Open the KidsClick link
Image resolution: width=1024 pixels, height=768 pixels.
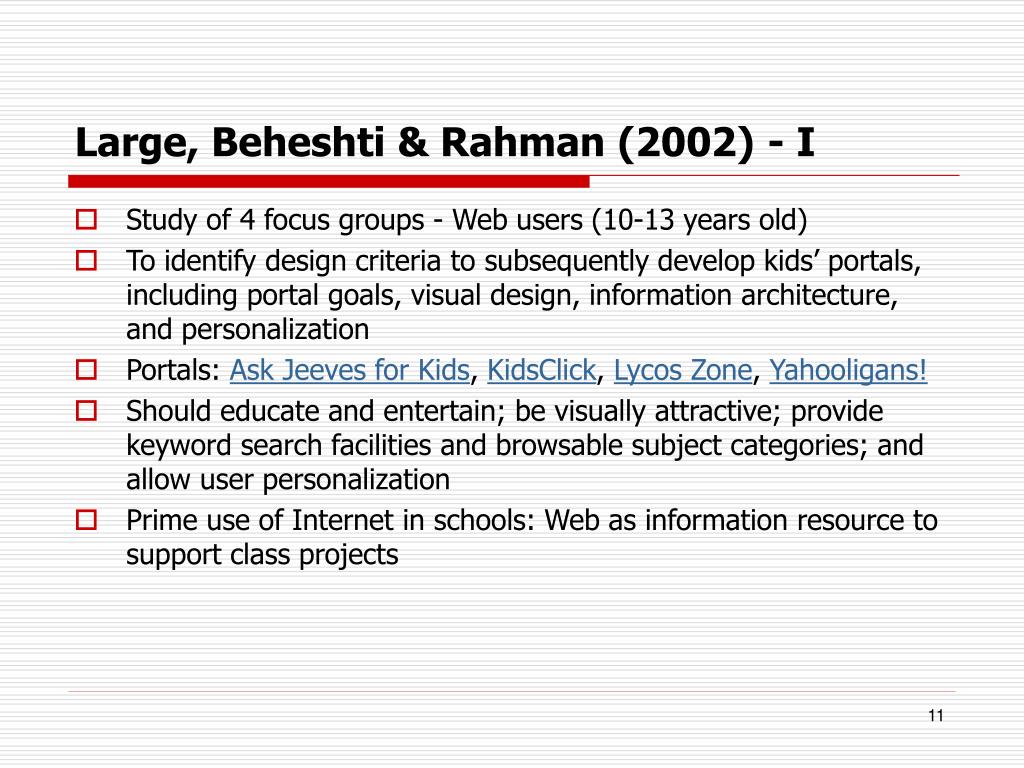click(541, 370)
